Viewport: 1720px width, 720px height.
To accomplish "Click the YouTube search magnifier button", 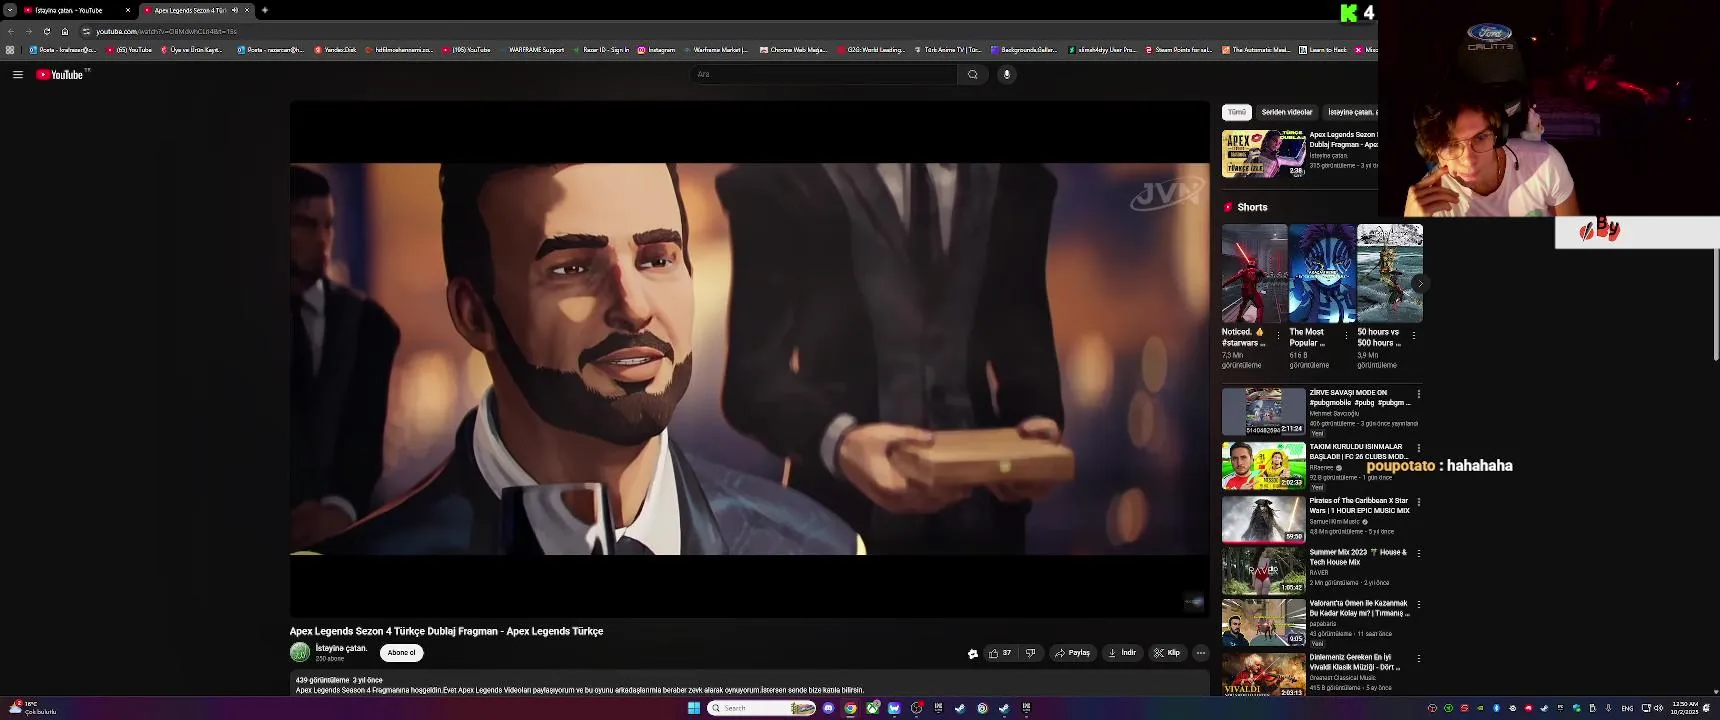I will 972,74.
